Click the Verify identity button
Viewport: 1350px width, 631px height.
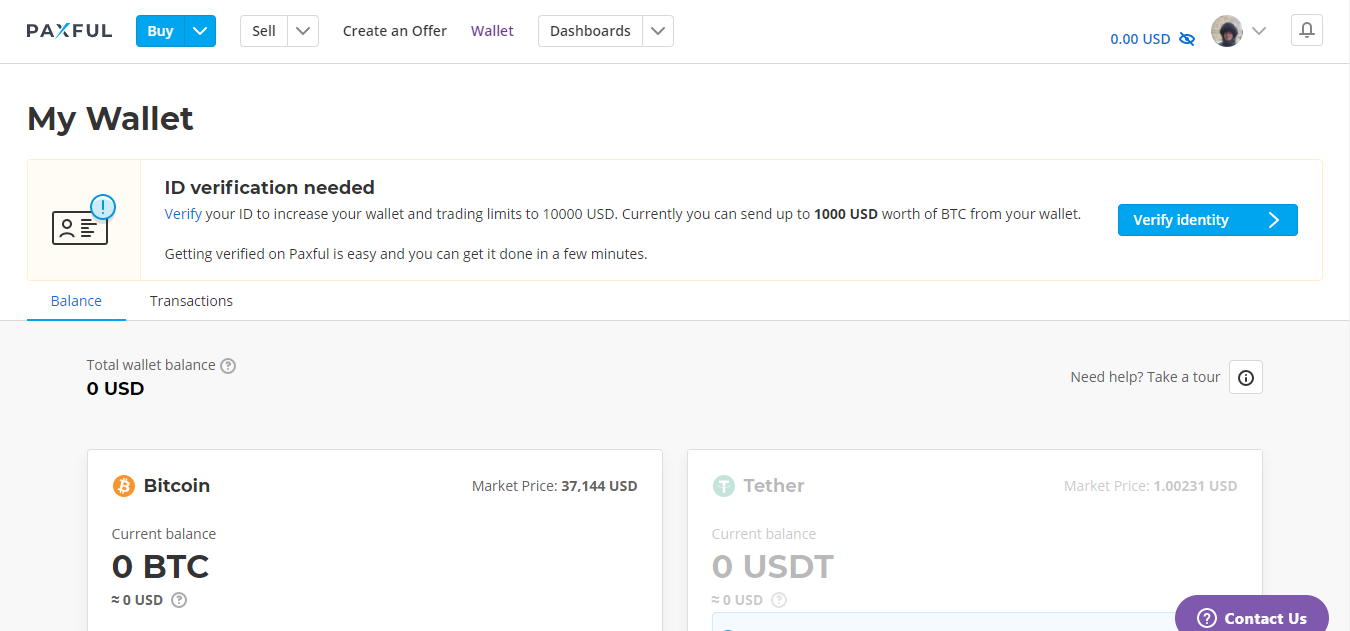pos(1207,220)
